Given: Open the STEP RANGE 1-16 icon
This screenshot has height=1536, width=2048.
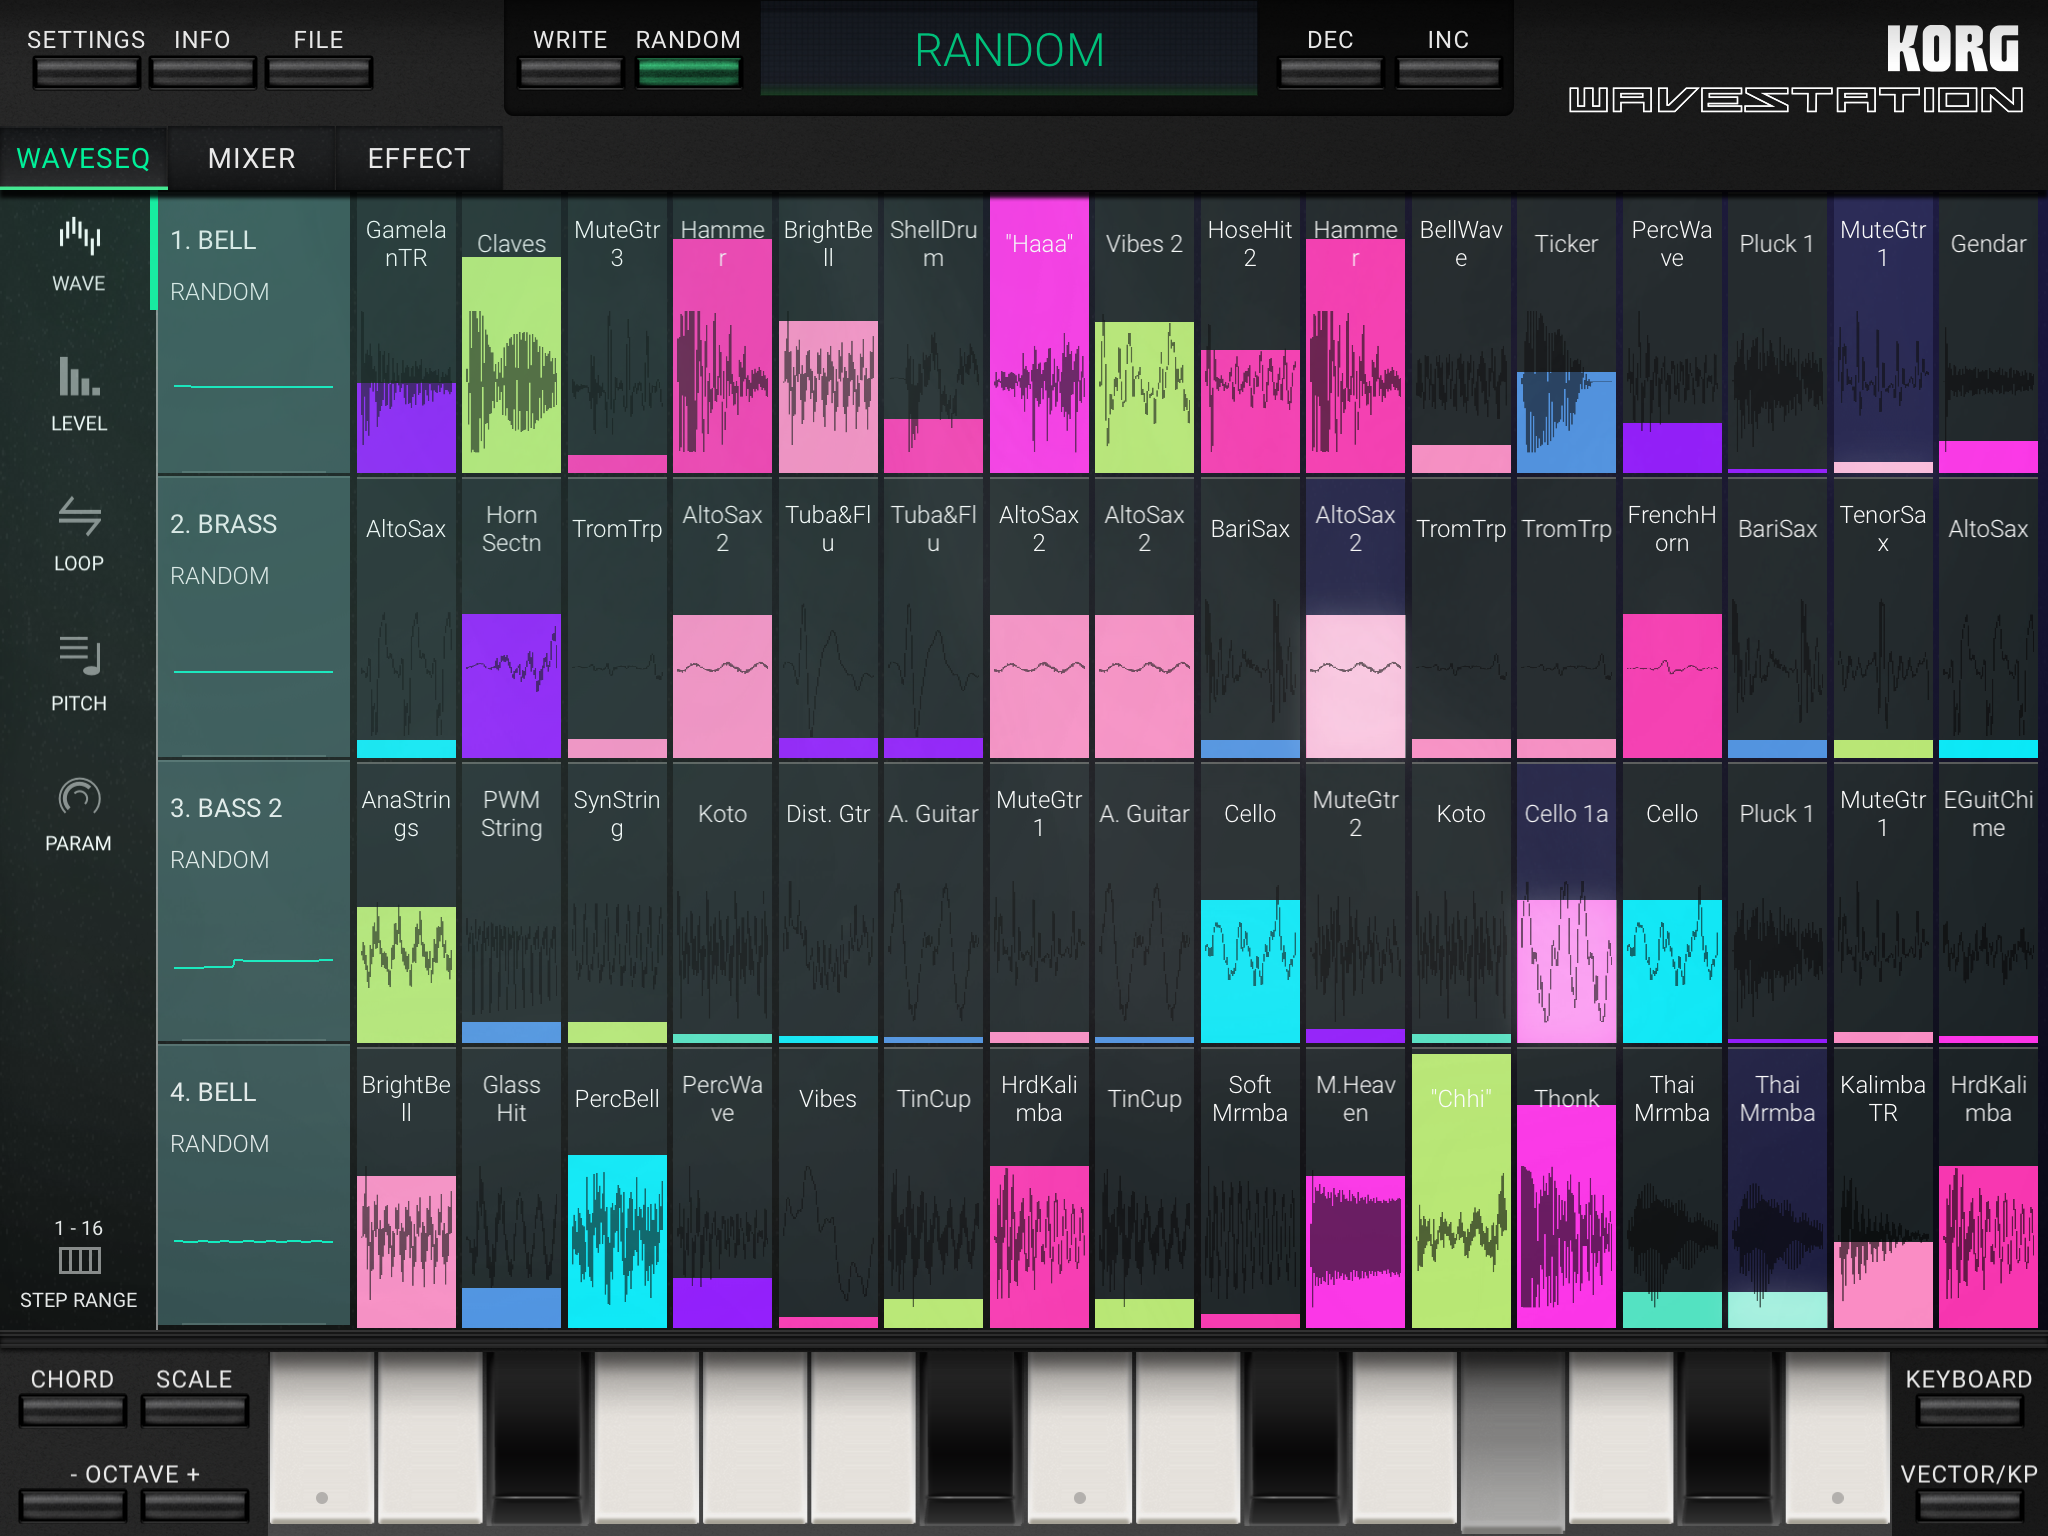Looking at the screenshot, I should tap(79, 1263).
